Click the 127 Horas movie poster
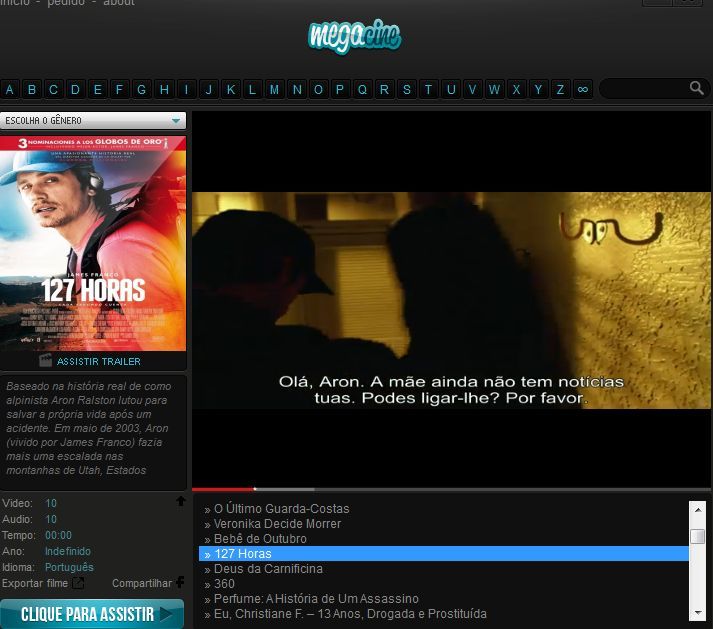Image resolution: width=713 pixels, height=629 pixels. [x=93, y=243]
